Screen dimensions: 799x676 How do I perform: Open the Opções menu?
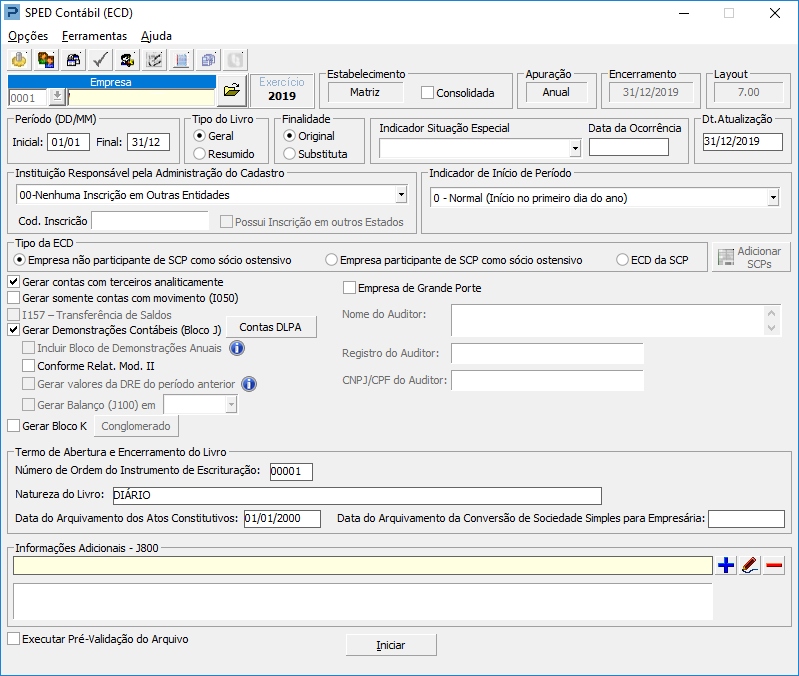(x=28, y=36)
